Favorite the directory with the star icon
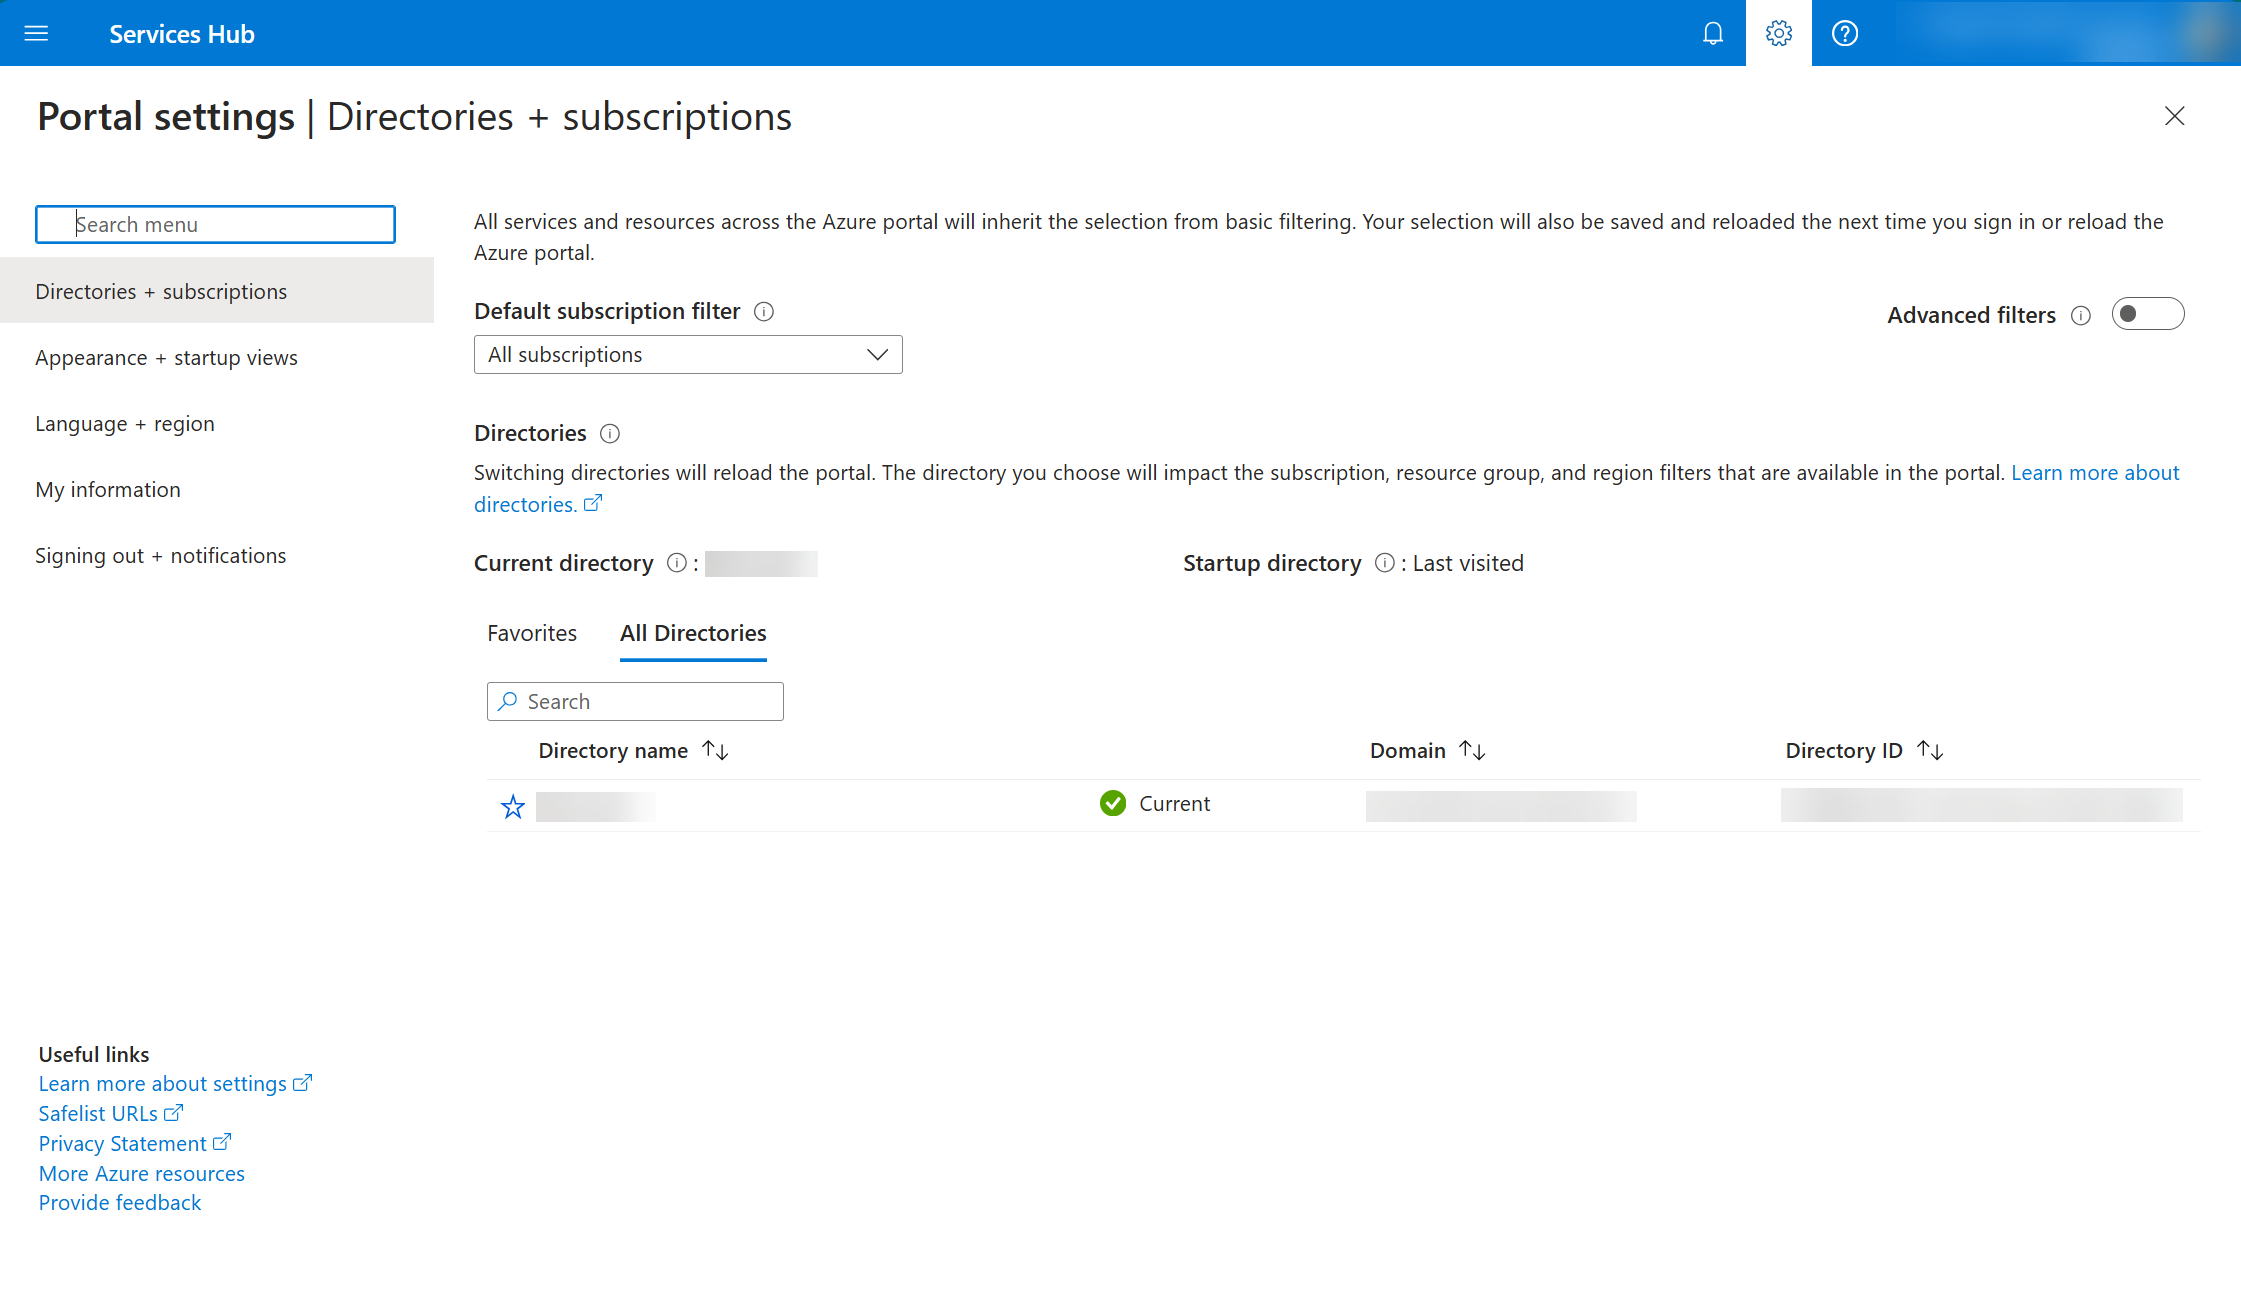Screen dimensions: 2241x1303 [513, 807]
